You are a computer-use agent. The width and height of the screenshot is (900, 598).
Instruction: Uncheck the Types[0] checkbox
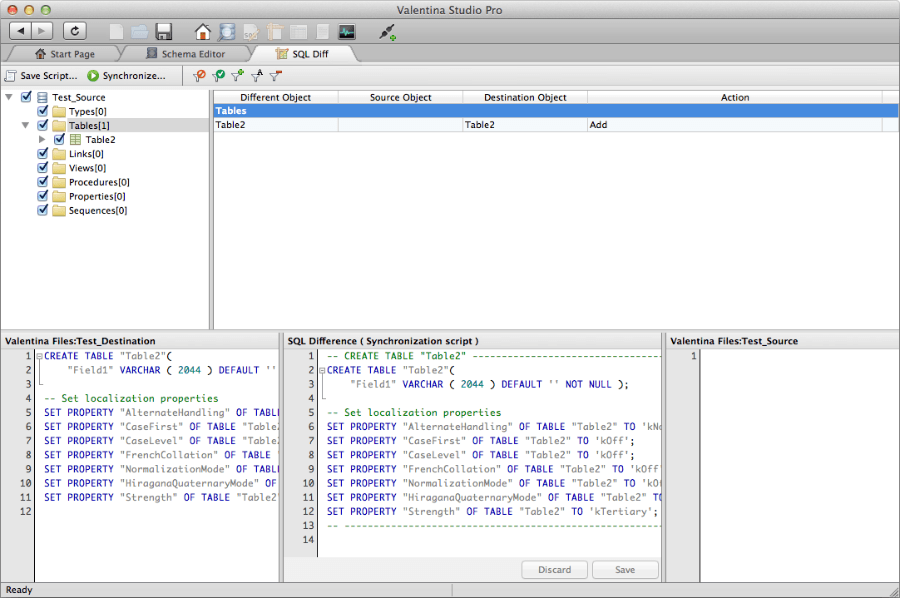[43, 112]
